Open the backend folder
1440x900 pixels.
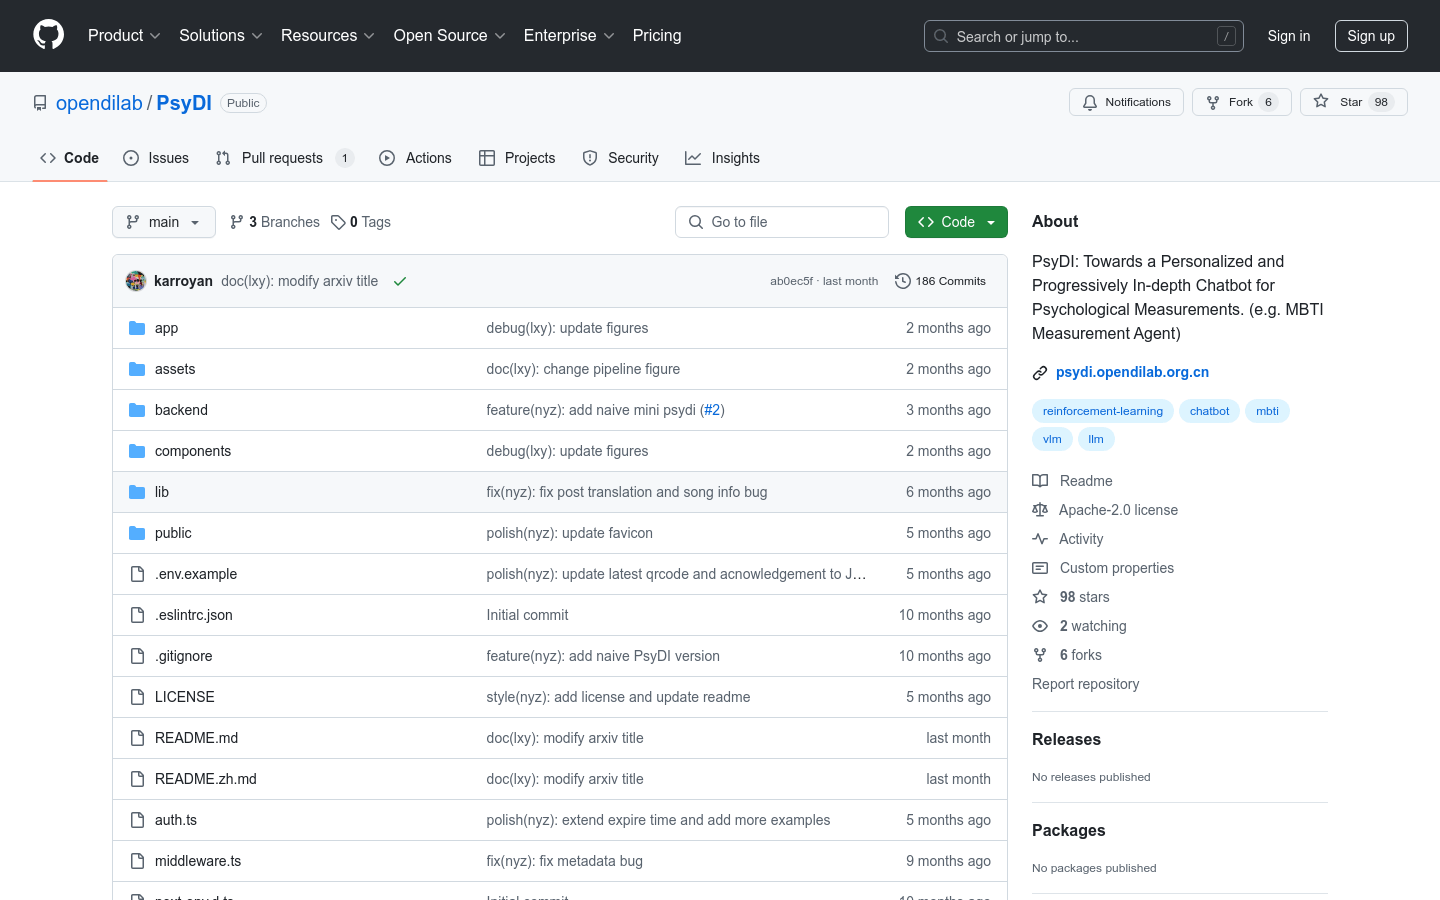pyautogui.click(x=181, y=410)
